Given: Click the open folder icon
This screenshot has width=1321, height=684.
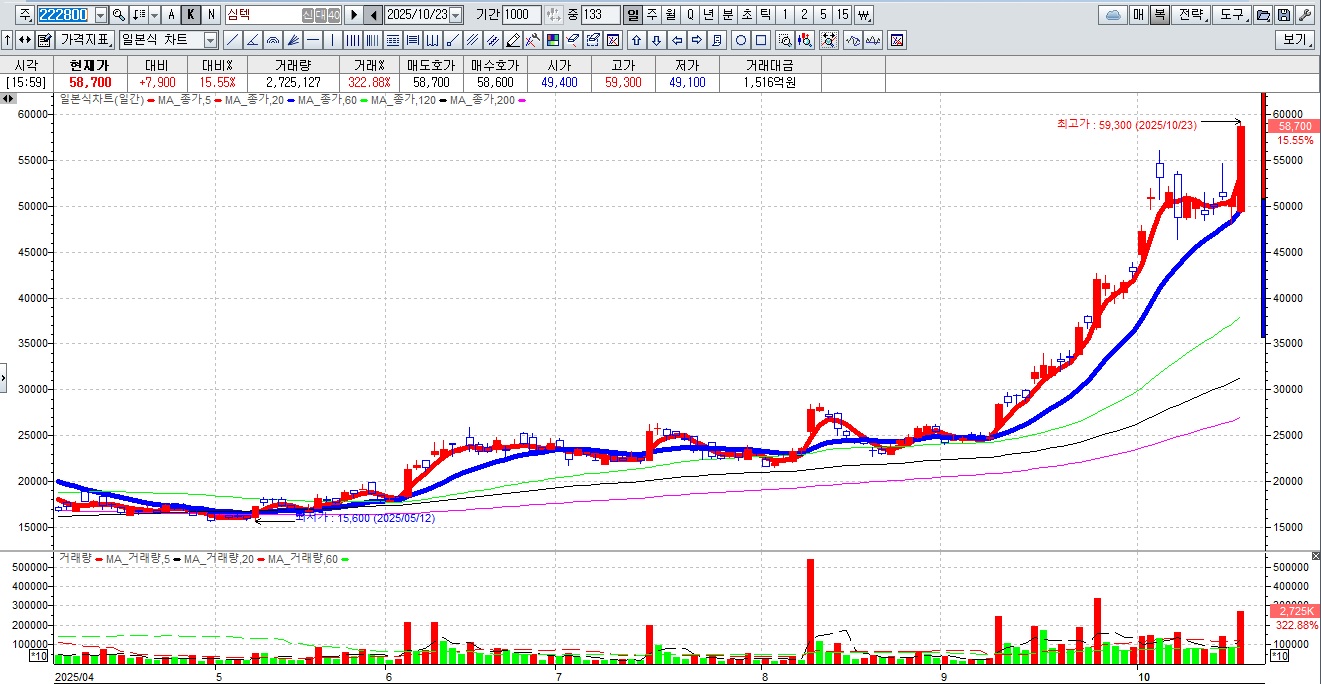Looking at the screenshot, I should pyautogui.click(x=1263, y=15).
